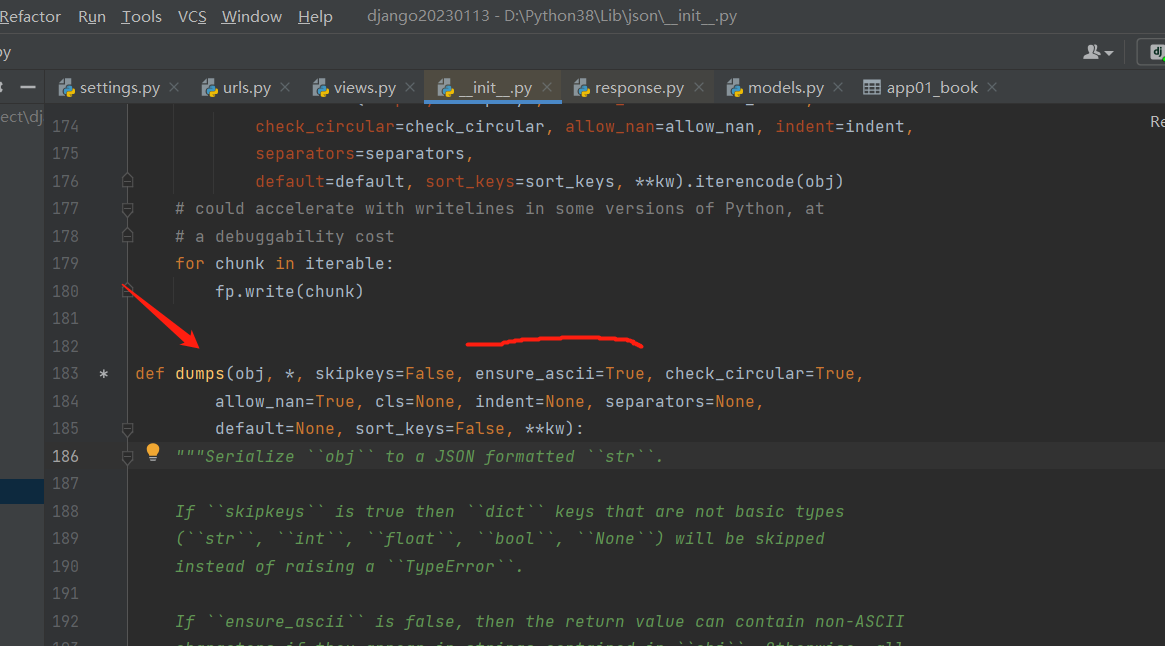The image size is (1165, 646).
Task: Open the user account dropdown
Action: (x=1097, y=52)
